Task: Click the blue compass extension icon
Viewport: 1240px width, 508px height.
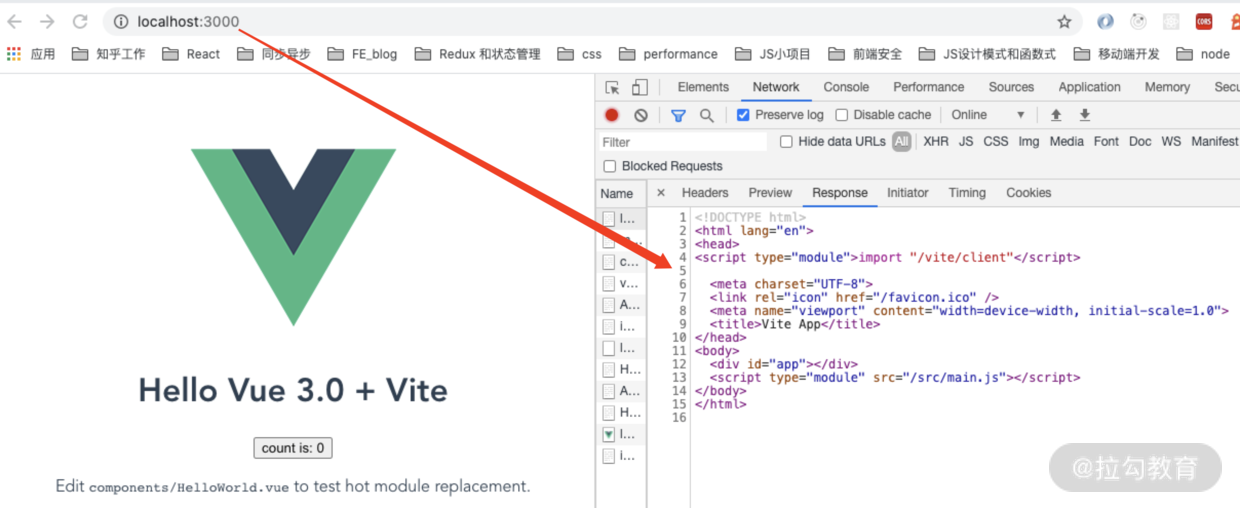Action: pyautogui.click(x=1105, y=21)
